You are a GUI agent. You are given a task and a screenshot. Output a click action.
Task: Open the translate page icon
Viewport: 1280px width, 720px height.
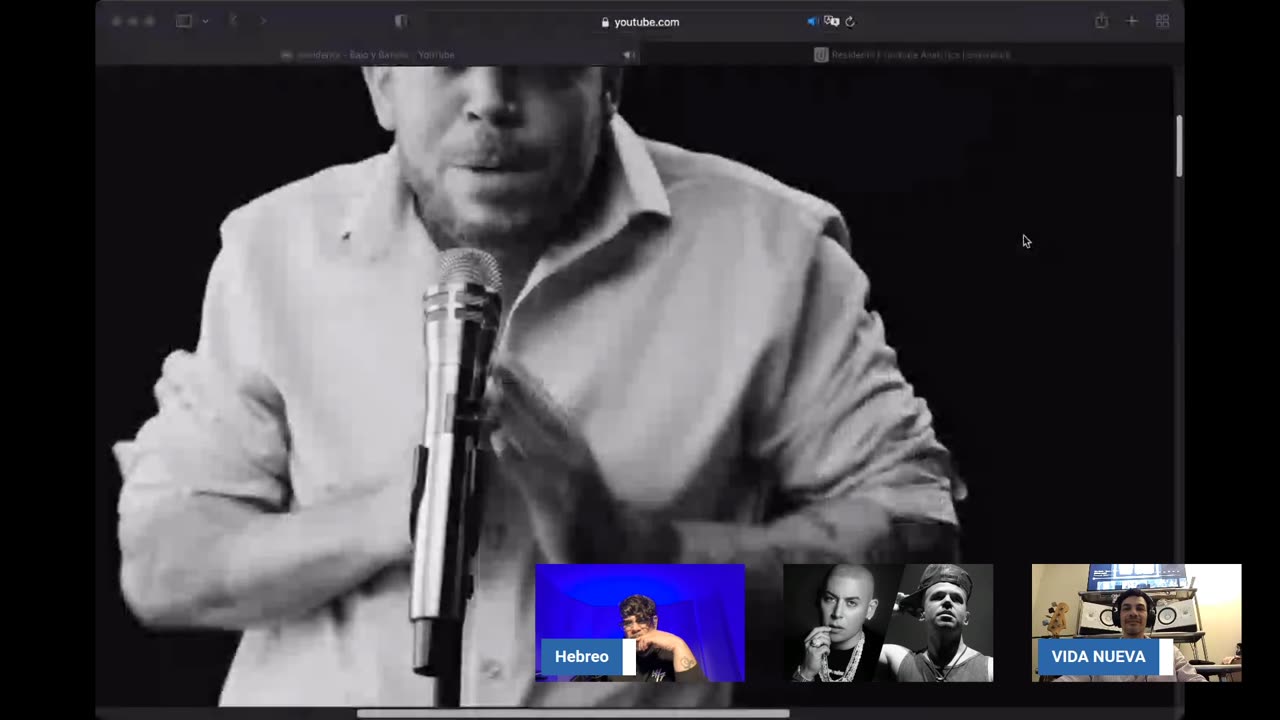coord(831,21)
